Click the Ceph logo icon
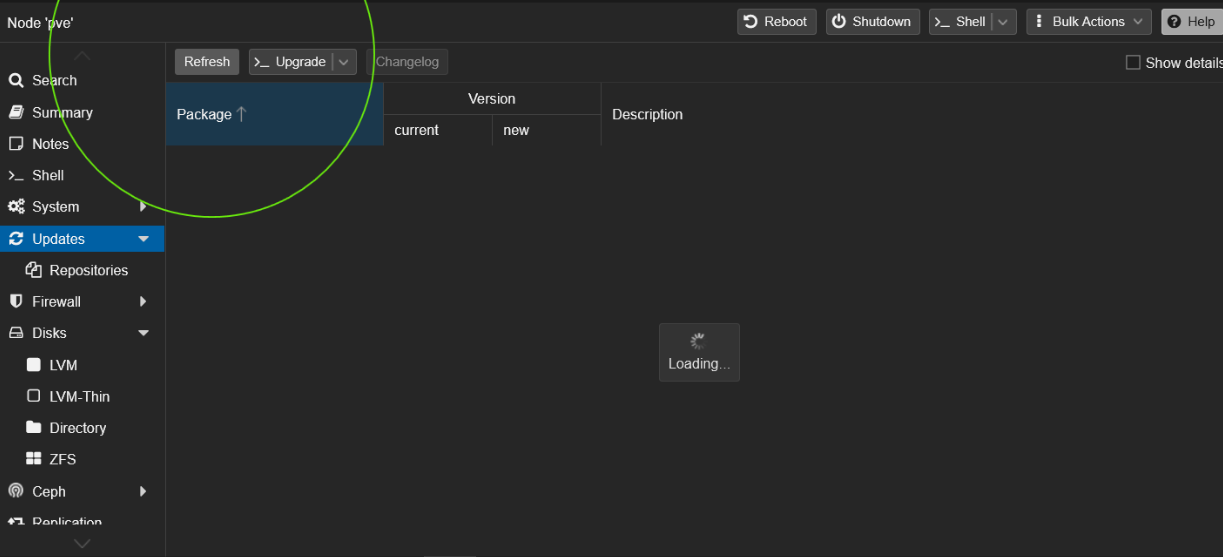 (16, 491)
